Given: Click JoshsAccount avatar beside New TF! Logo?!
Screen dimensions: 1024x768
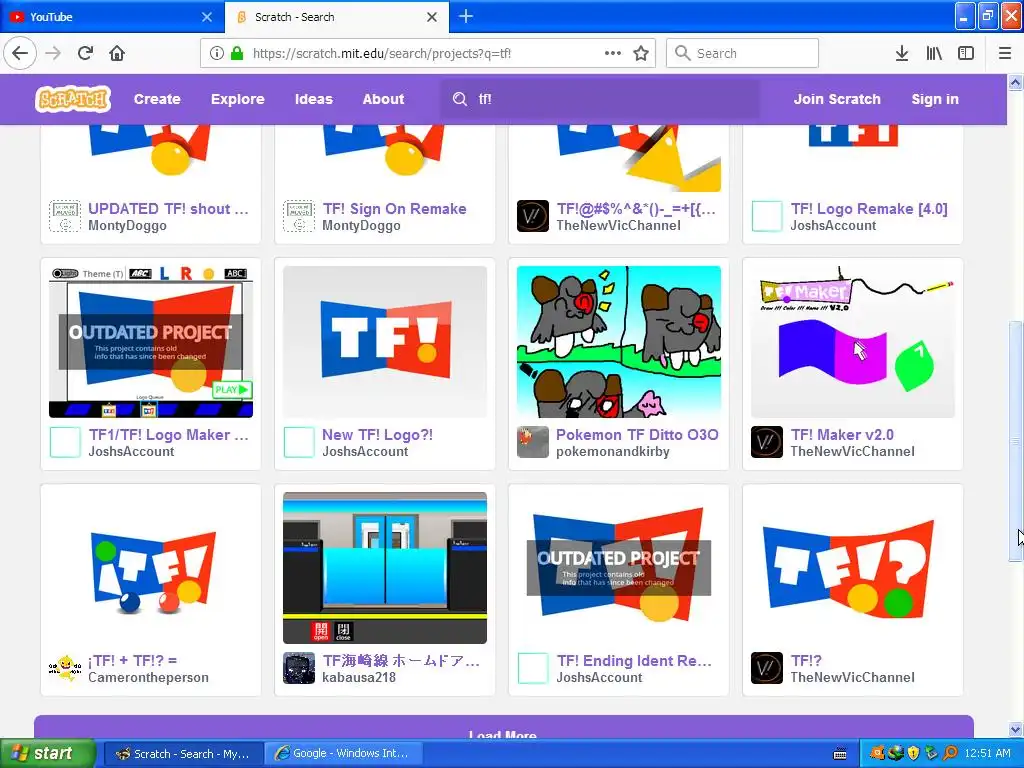Looking at the screenshot, I should pos(299,443).
